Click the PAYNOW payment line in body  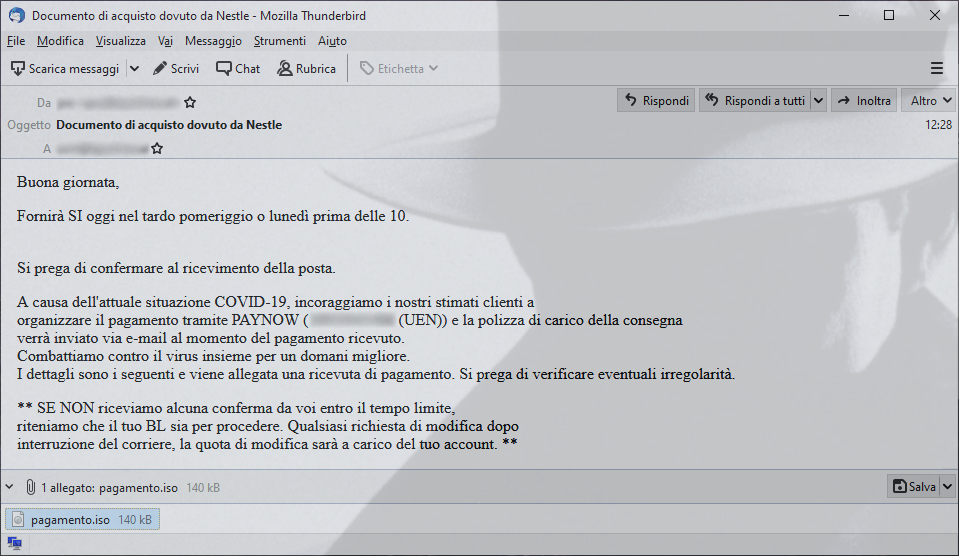pos(349,320)
